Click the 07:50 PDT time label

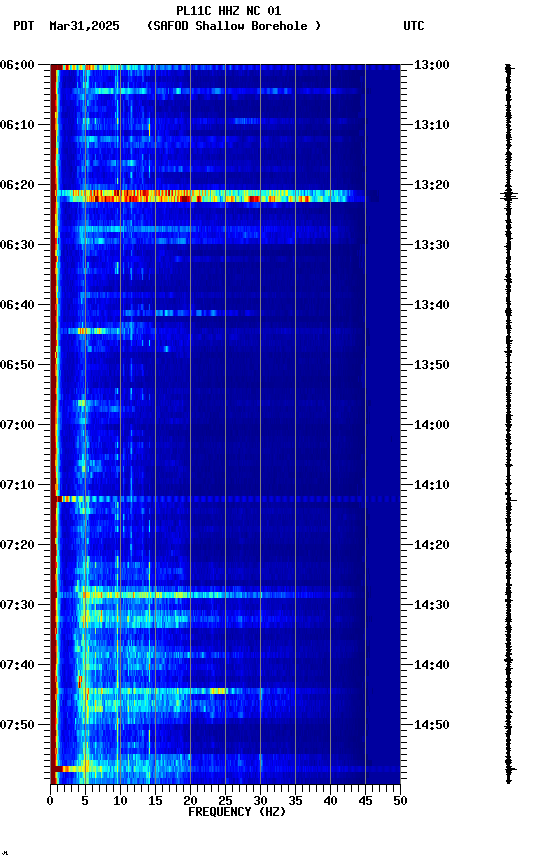click(x=17, y=725)
